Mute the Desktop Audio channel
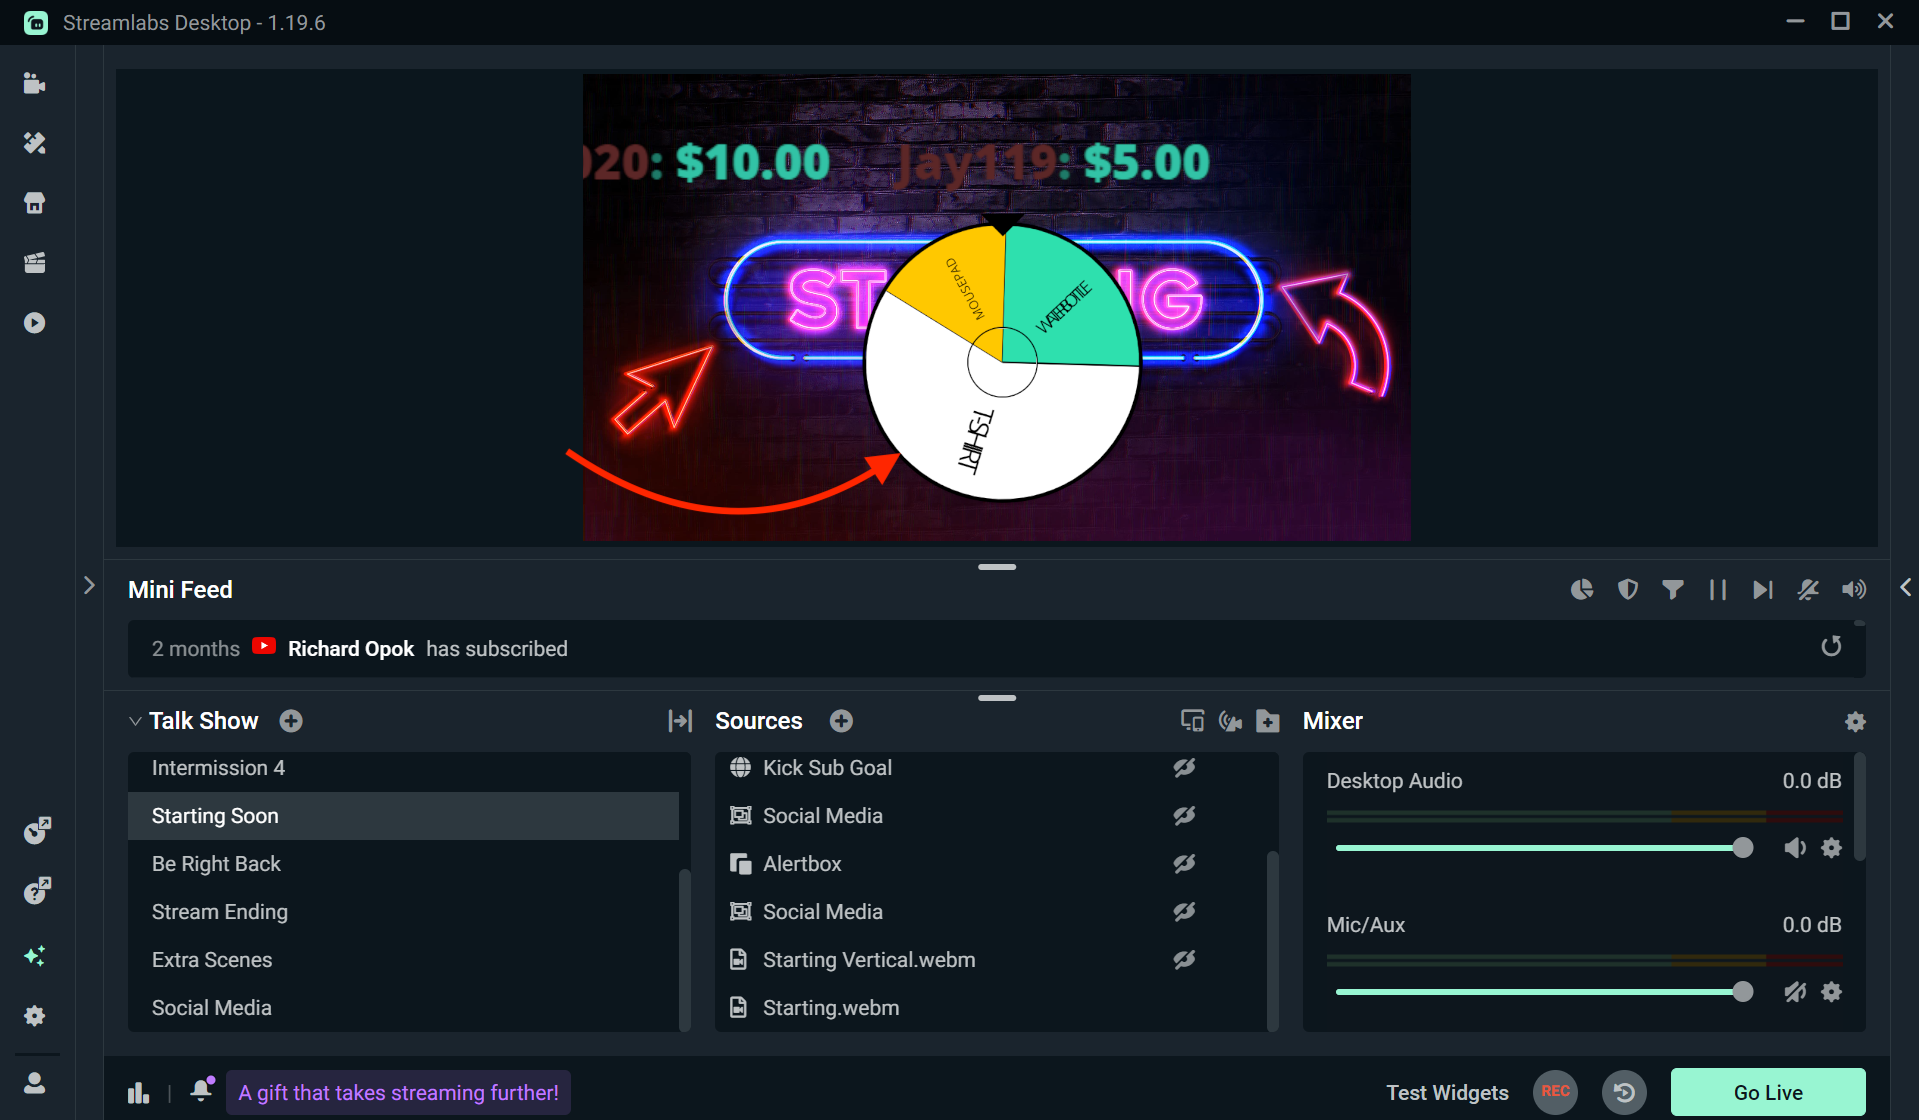The height and width of the screenshot is (1120, 1919). tap(1795, 848)
